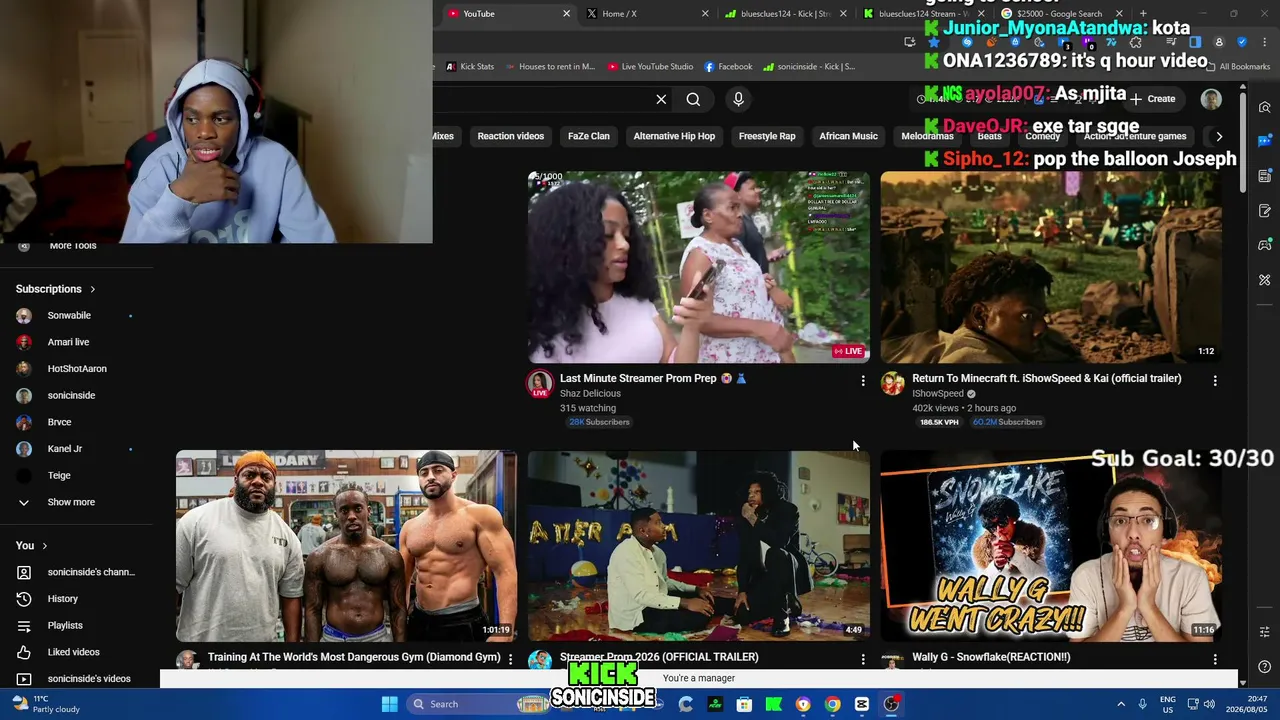Open the Live YouTube Studio bookmark
Image resolution: width=1280 pixels, height=720 pixels.
click(650, 67)
